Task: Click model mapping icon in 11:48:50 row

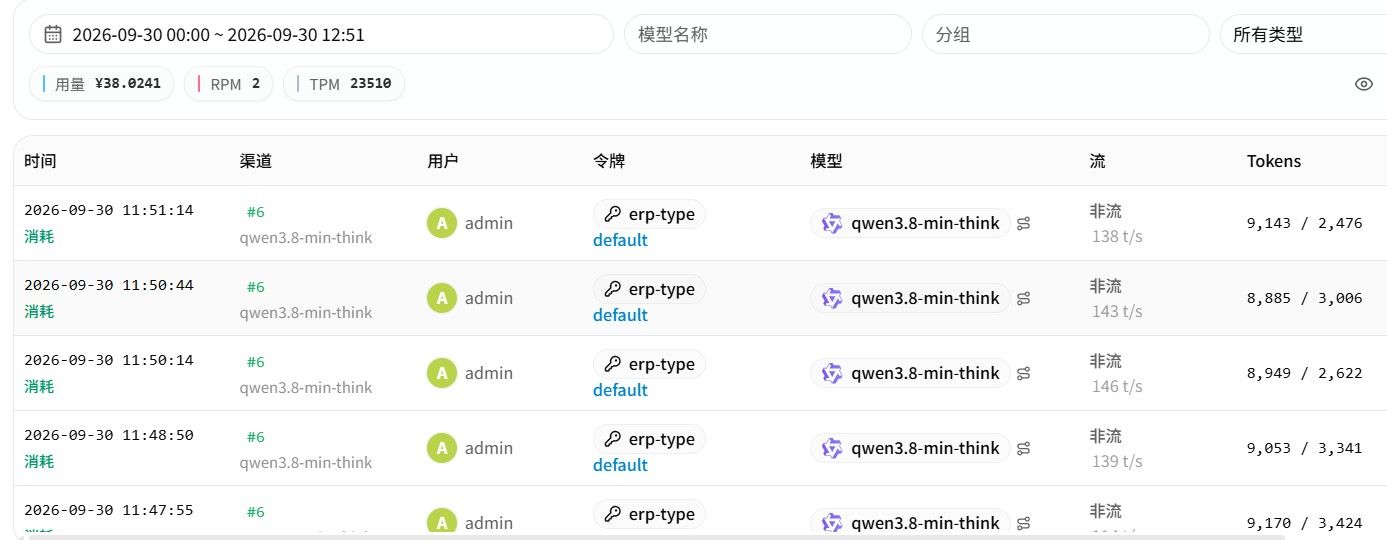Action: point(1023,449)
